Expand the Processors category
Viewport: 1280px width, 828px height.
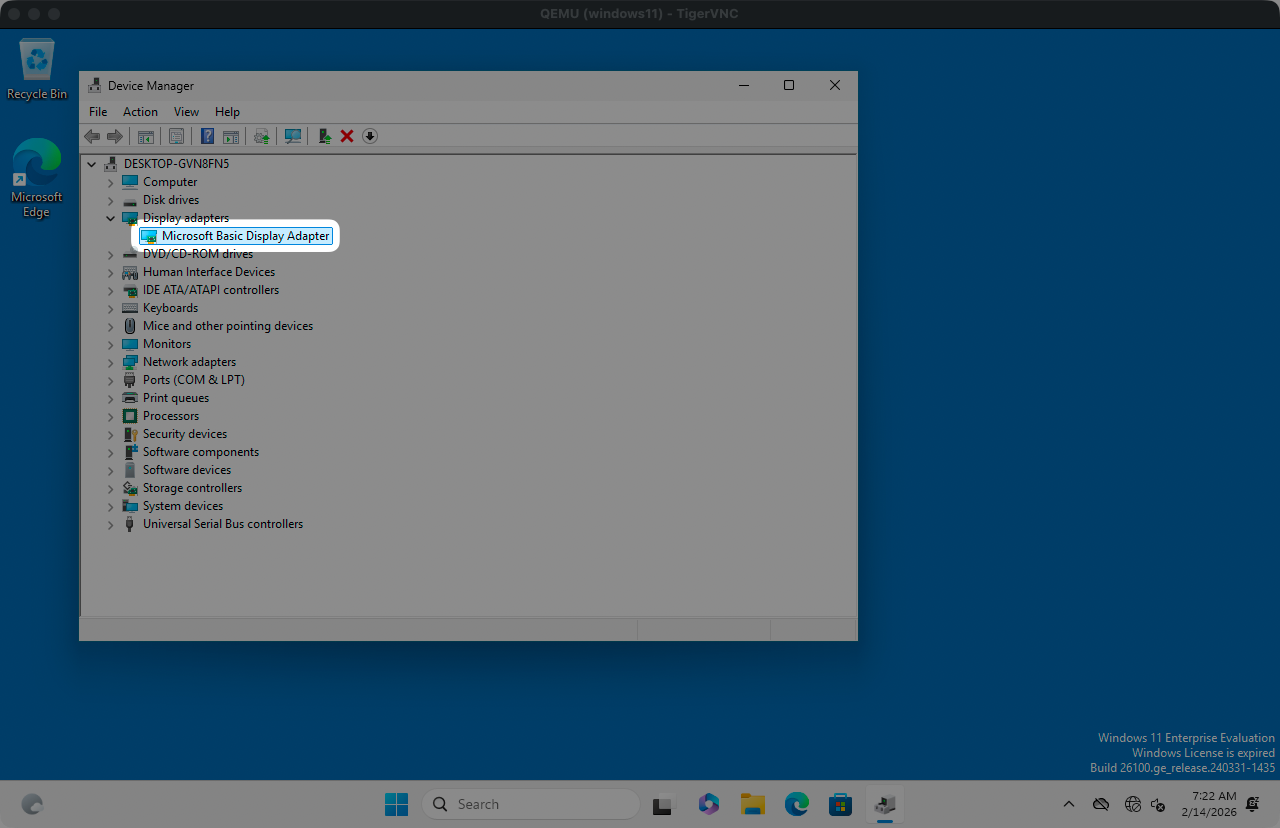(x=110, y=416)
